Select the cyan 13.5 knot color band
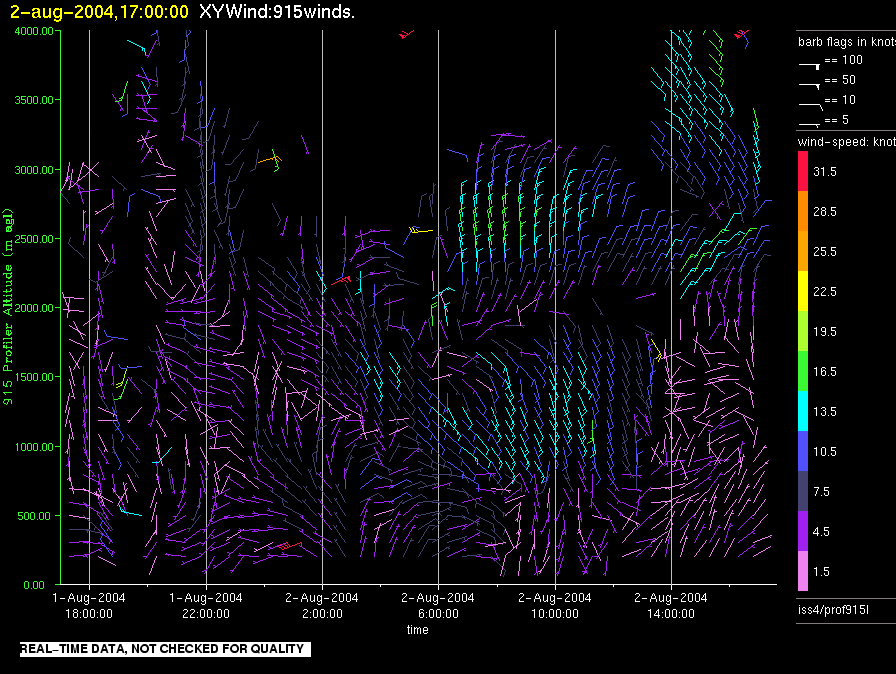The width and height of the screenshot is (896, 674). click(x=803, y=411)
